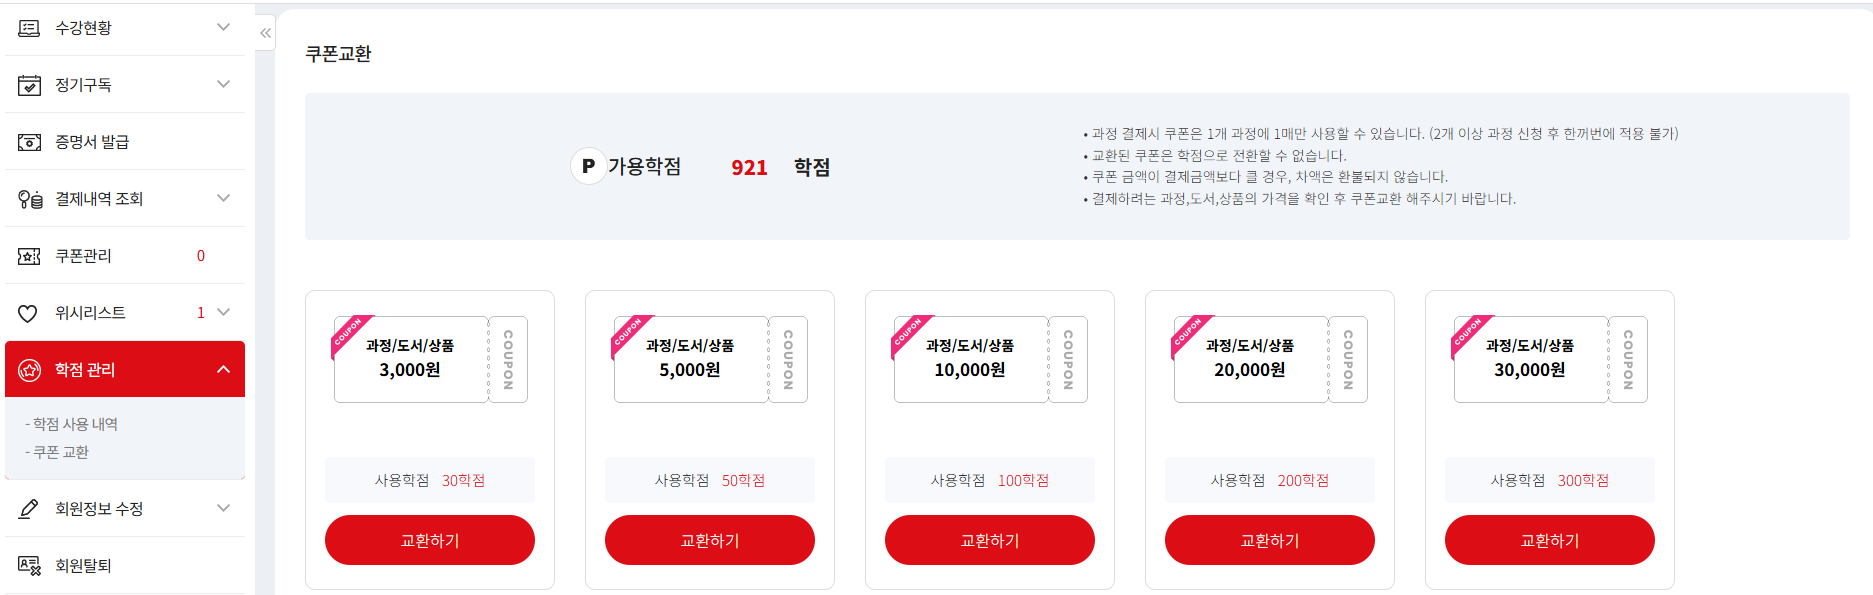Click the 20,000원 coupon image
1873x595 pixels.
coord(1269,359)
